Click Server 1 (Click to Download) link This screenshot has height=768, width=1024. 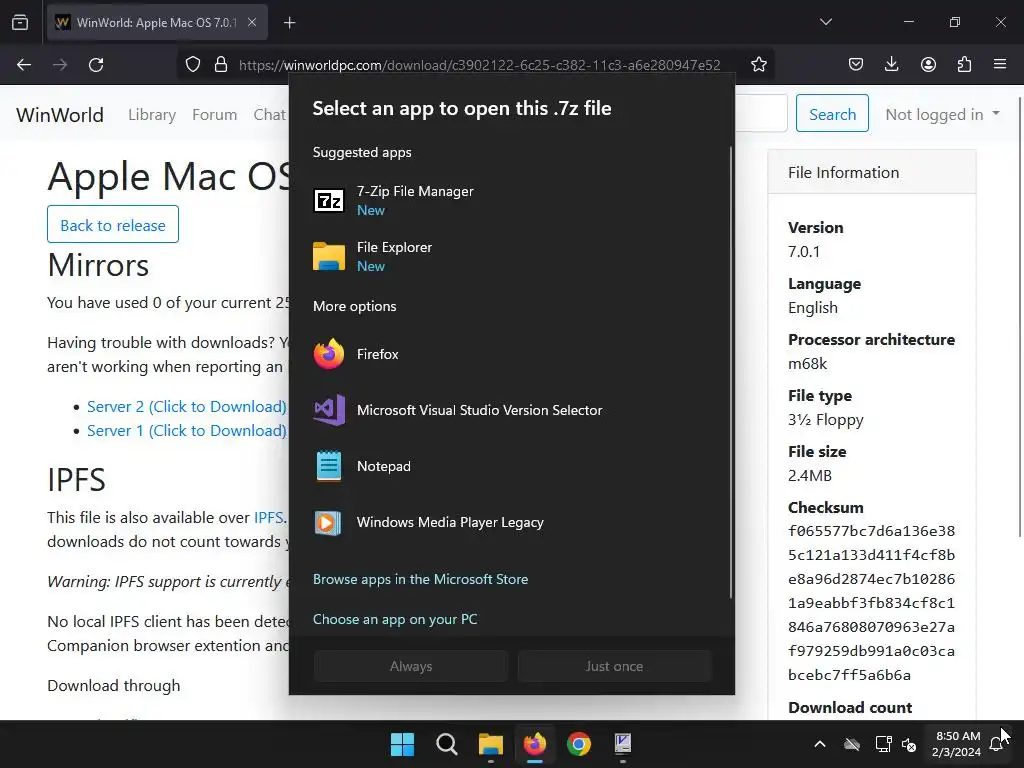(x=187, y=430)
